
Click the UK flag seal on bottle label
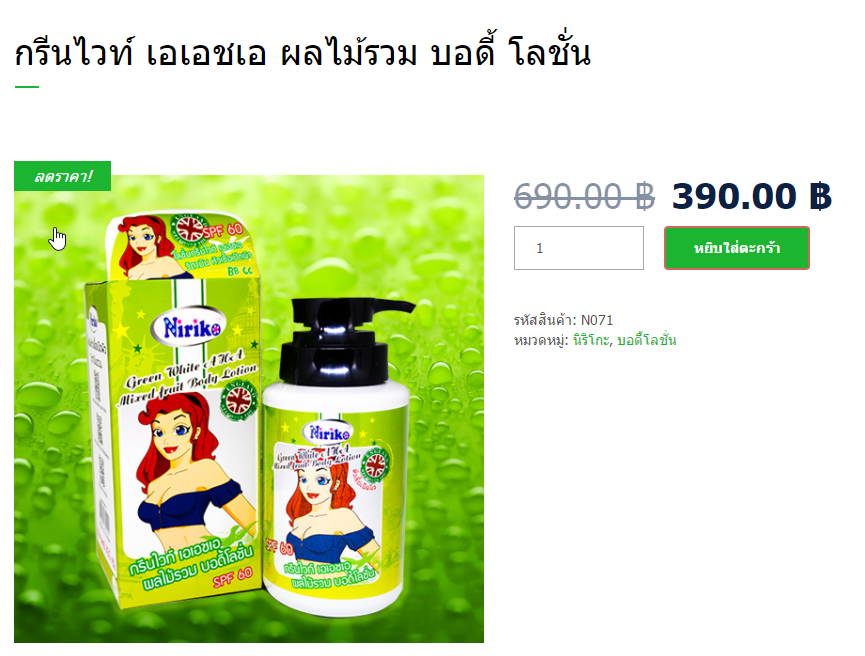(375, 463)
